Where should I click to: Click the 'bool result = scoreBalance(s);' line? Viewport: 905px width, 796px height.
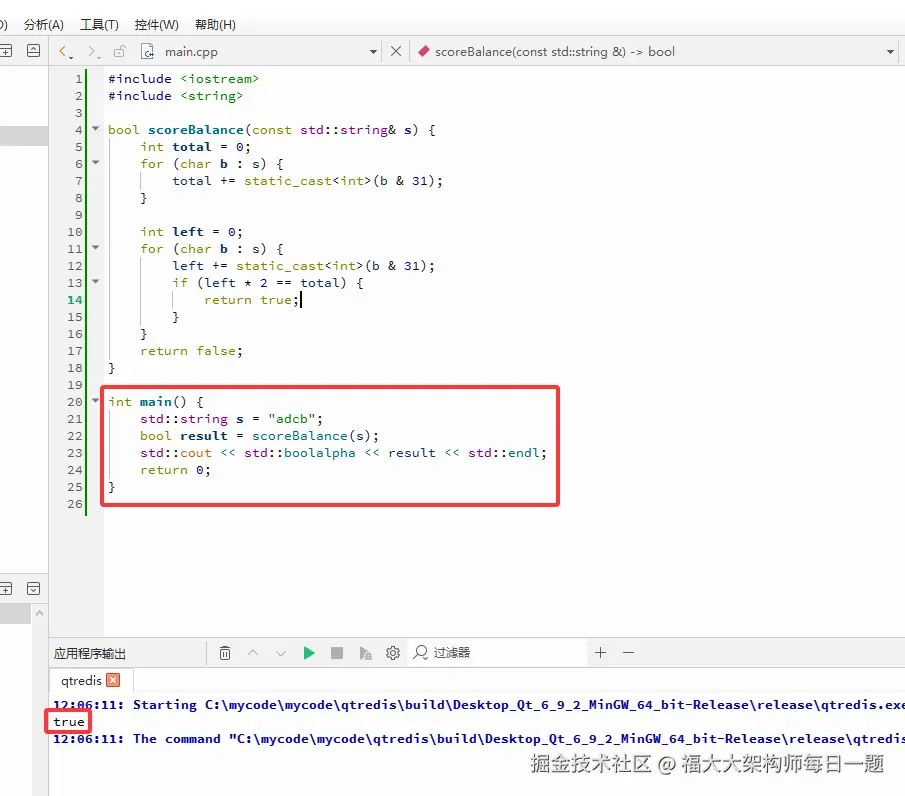coord(259,436)
